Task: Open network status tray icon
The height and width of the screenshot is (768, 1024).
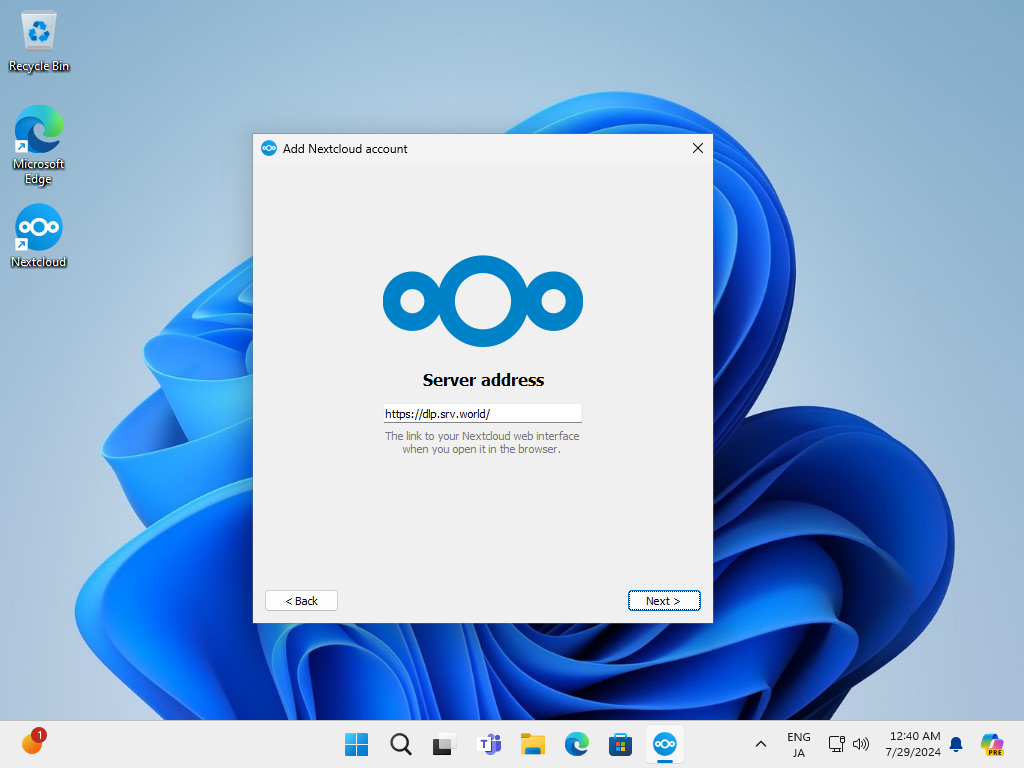Action: coord(837,744)
